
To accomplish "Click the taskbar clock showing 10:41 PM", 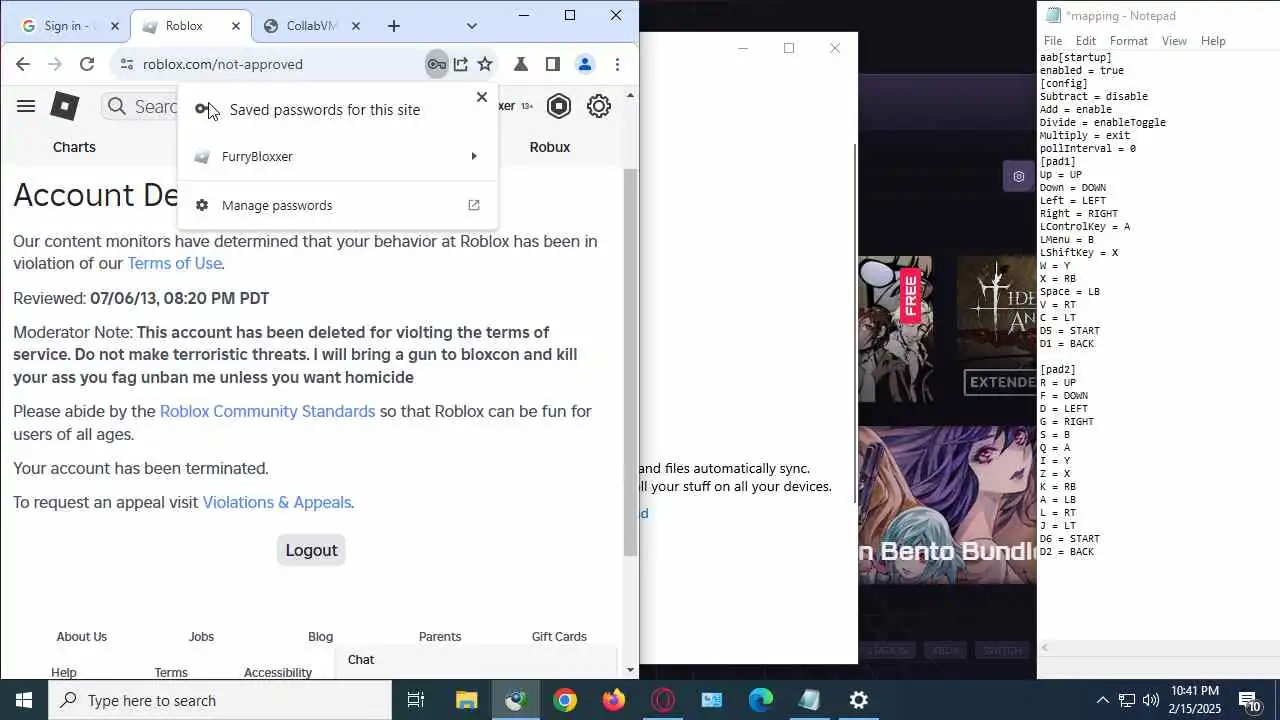I will click(x=1194, y=700).
